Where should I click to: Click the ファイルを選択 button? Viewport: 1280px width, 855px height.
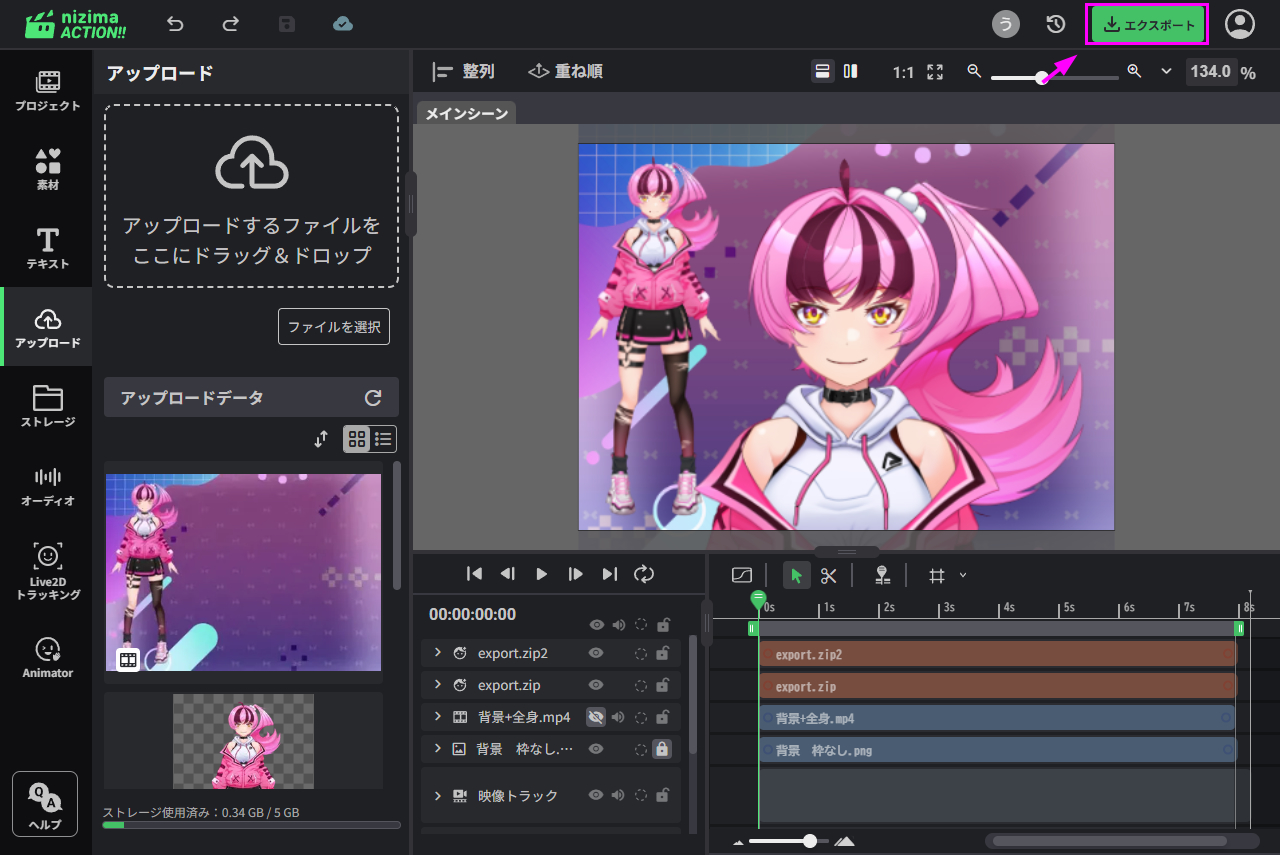[x=334, y=327]
